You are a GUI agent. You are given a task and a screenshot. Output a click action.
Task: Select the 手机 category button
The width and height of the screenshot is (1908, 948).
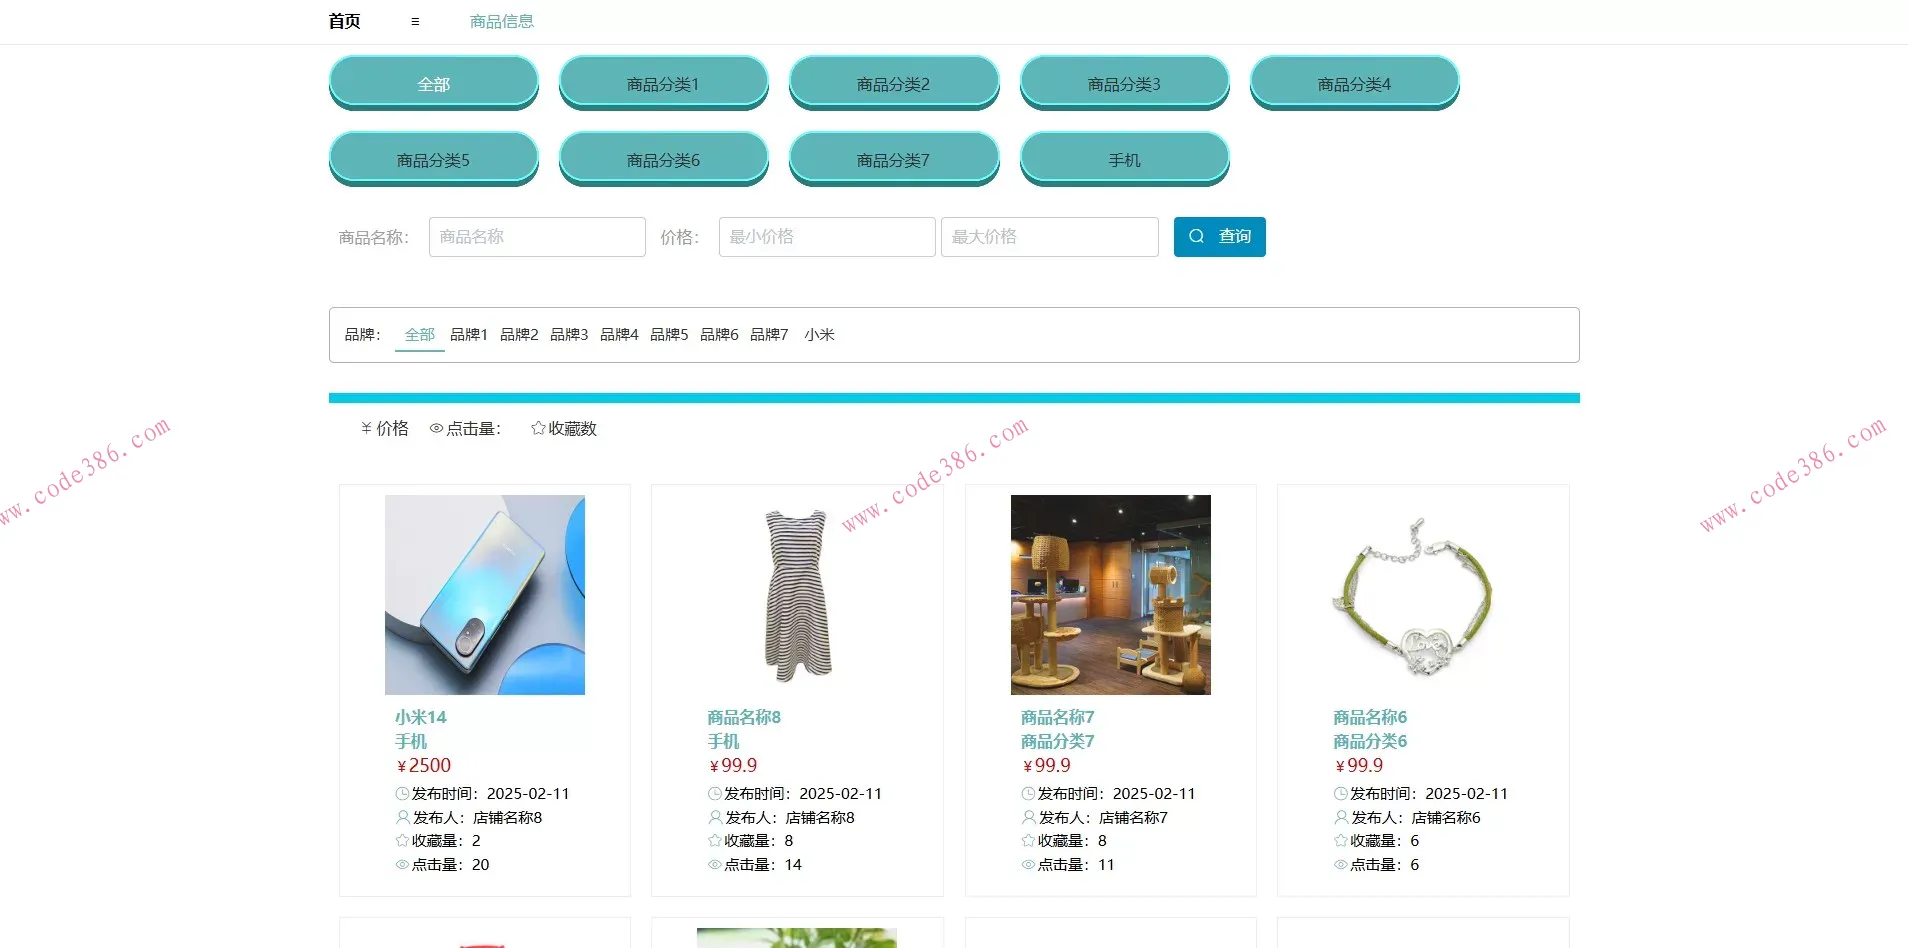click(x=1124, y=159)
